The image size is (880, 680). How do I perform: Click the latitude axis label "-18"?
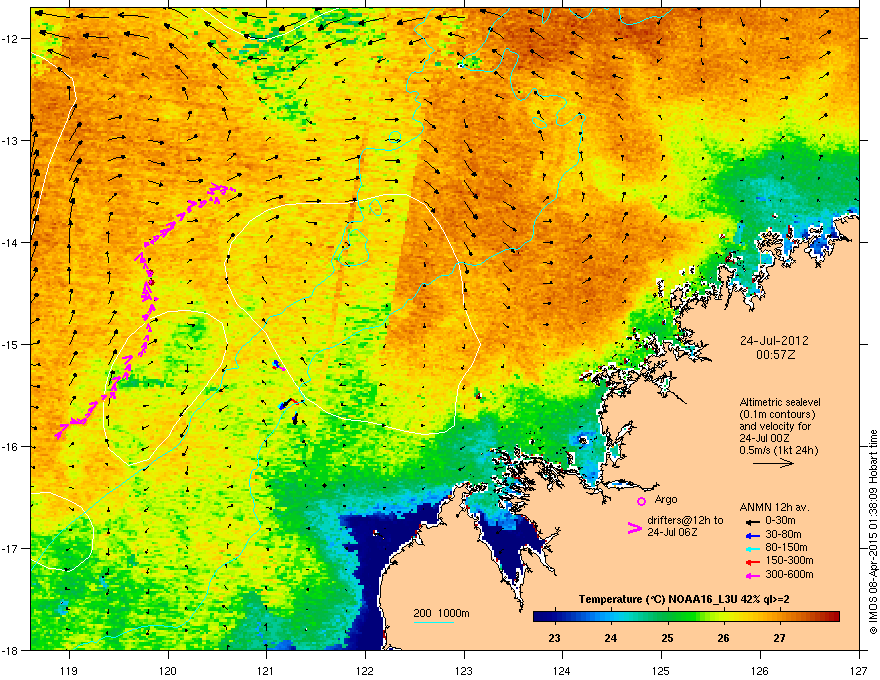point(11,650)
